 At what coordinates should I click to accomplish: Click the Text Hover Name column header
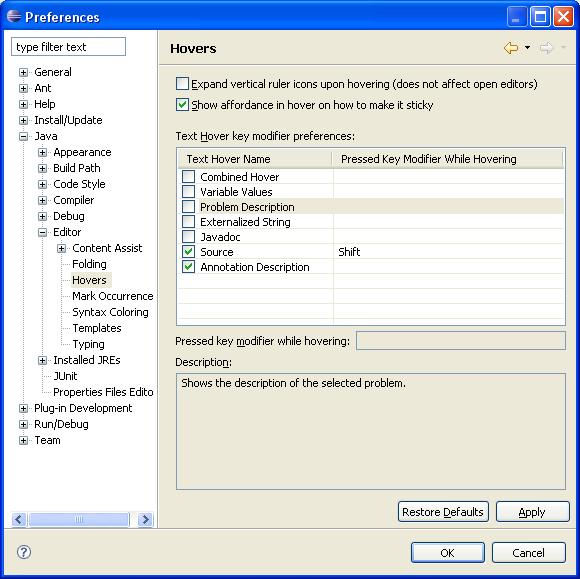(x=255, y=159)
